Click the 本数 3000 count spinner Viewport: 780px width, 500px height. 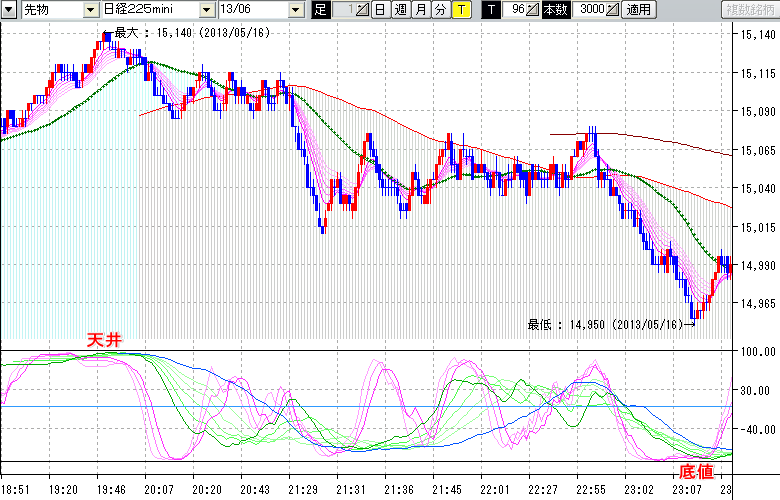pyautogui.click(x=611, y=9)
